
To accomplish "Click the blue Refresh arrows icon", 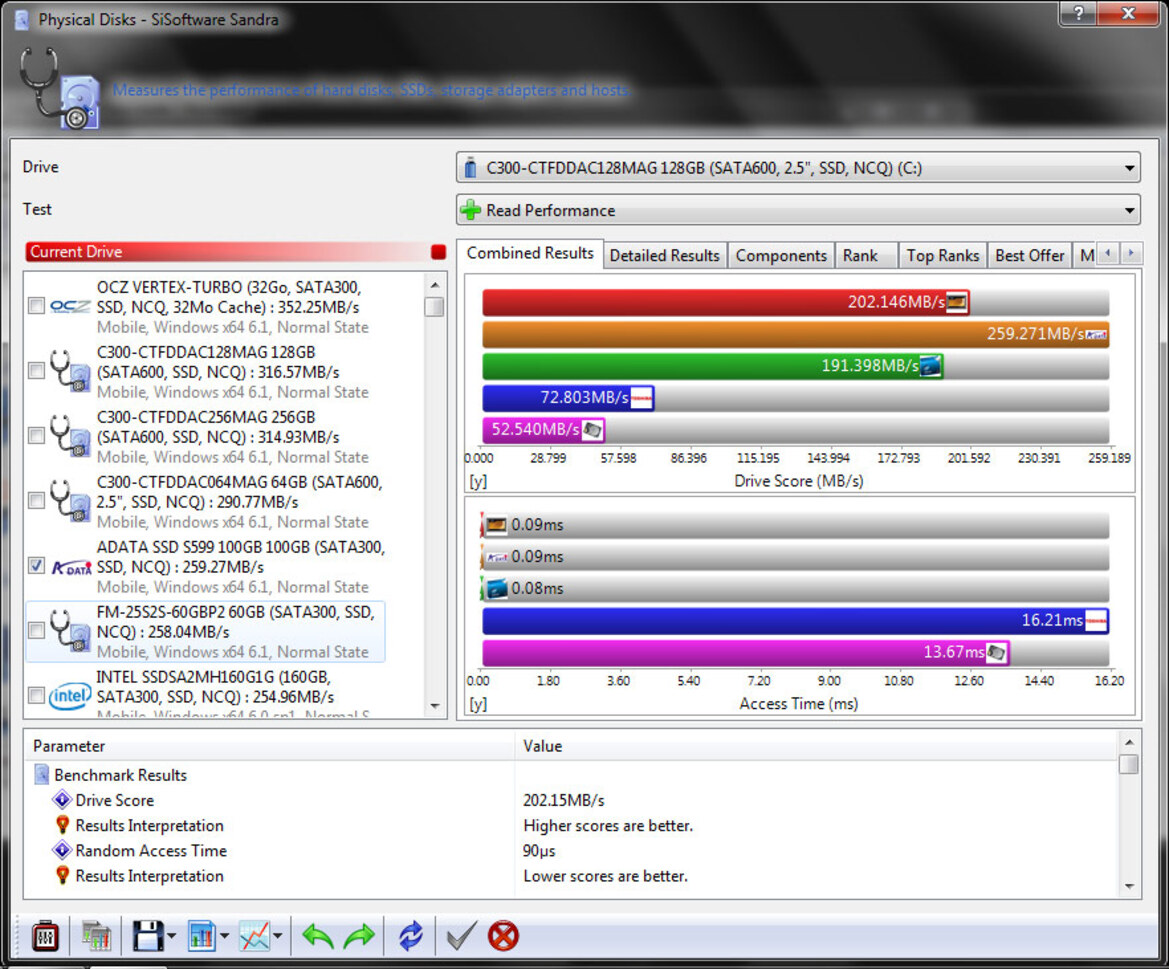I will (410, 935).
